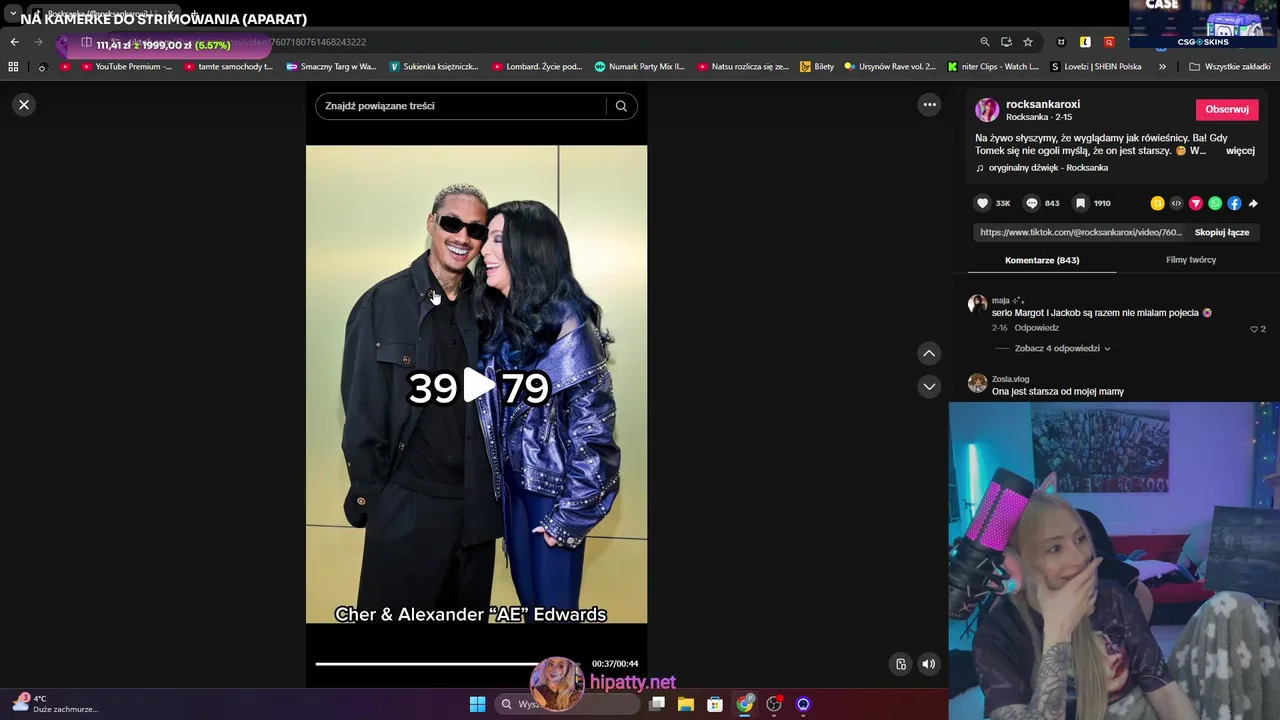
Task: Go to next video with down arrow
Action: [929, 386]
